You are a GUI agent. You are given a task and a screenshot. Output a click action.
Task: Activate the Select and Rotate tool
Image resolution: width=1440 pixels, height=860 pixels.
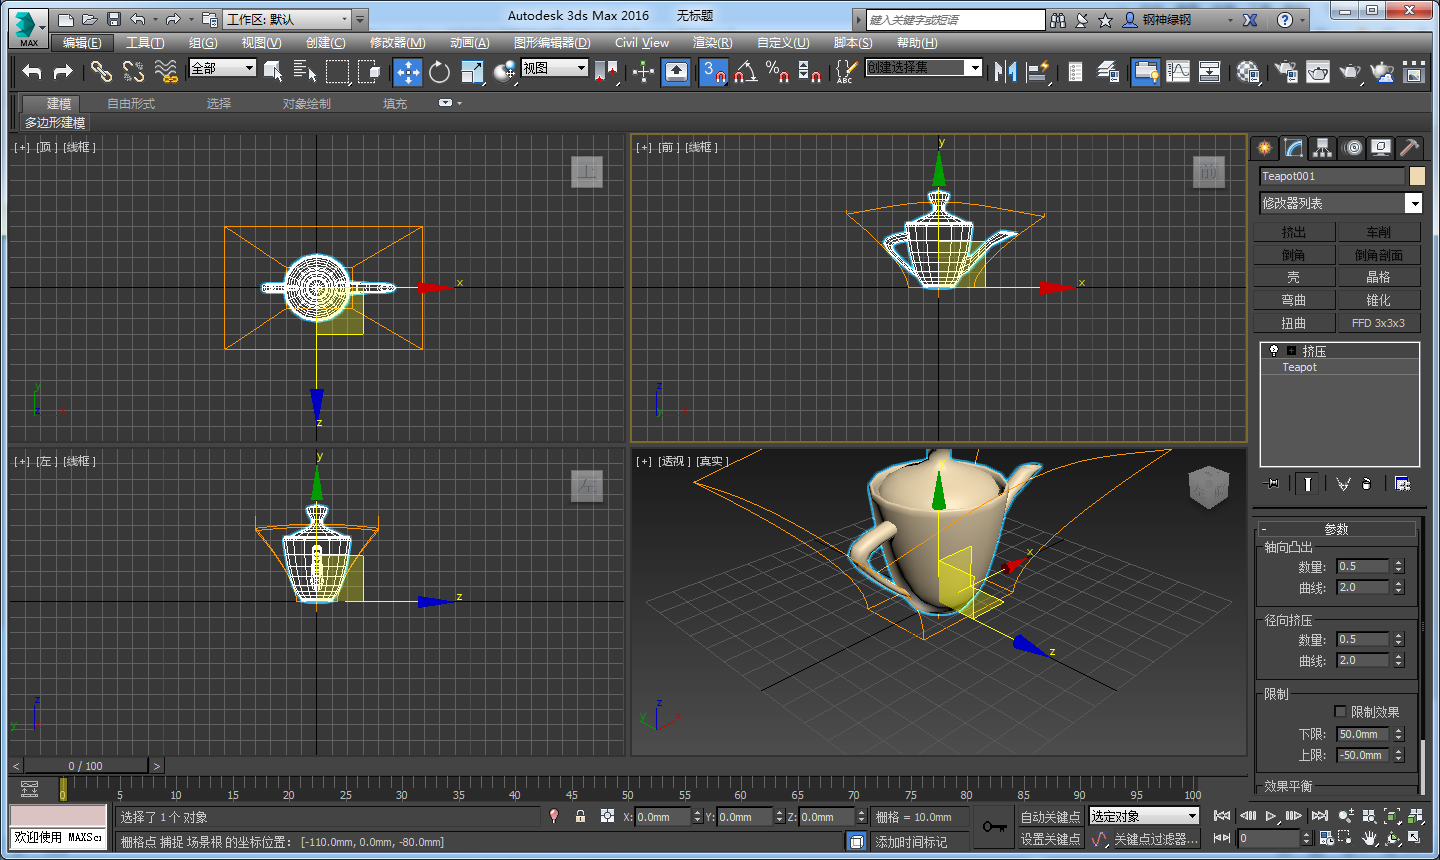pos(440,71)
